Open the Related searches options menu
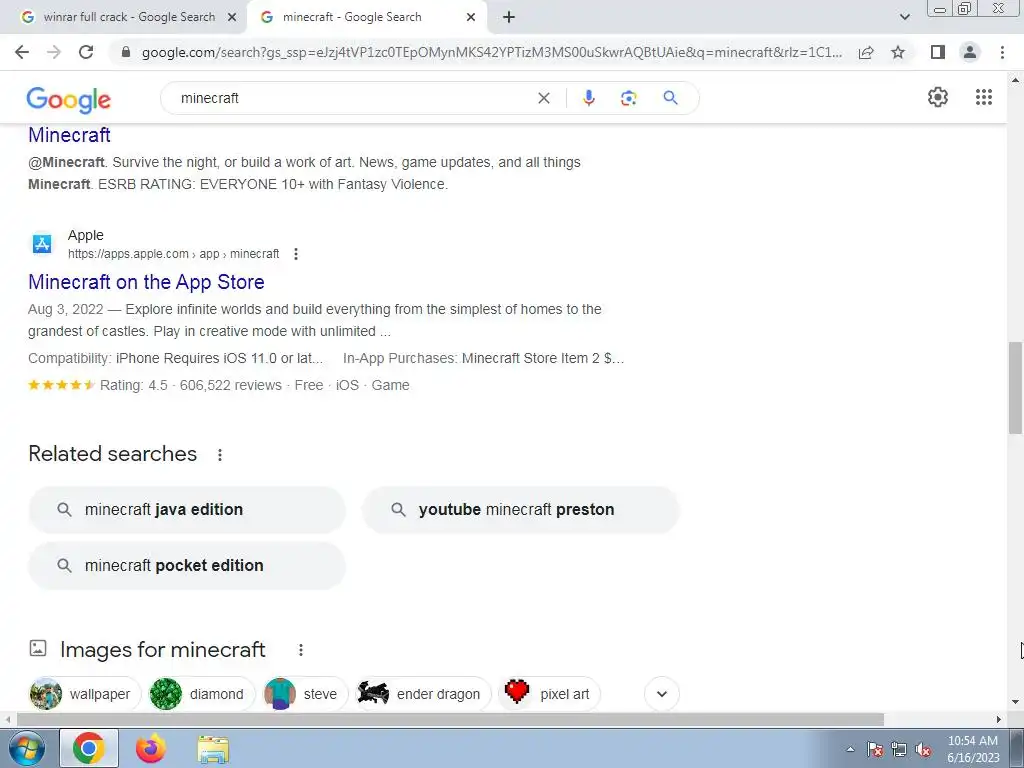This screenshot has height=768, width=1024. pyautogui.click(x=220, y=455)
